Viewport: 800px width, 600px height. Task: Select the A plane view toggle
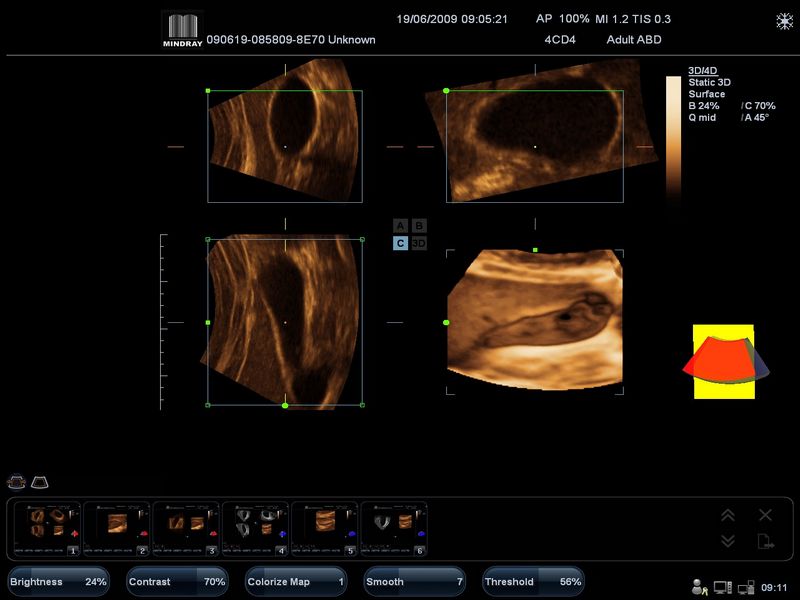click(400, 226)
